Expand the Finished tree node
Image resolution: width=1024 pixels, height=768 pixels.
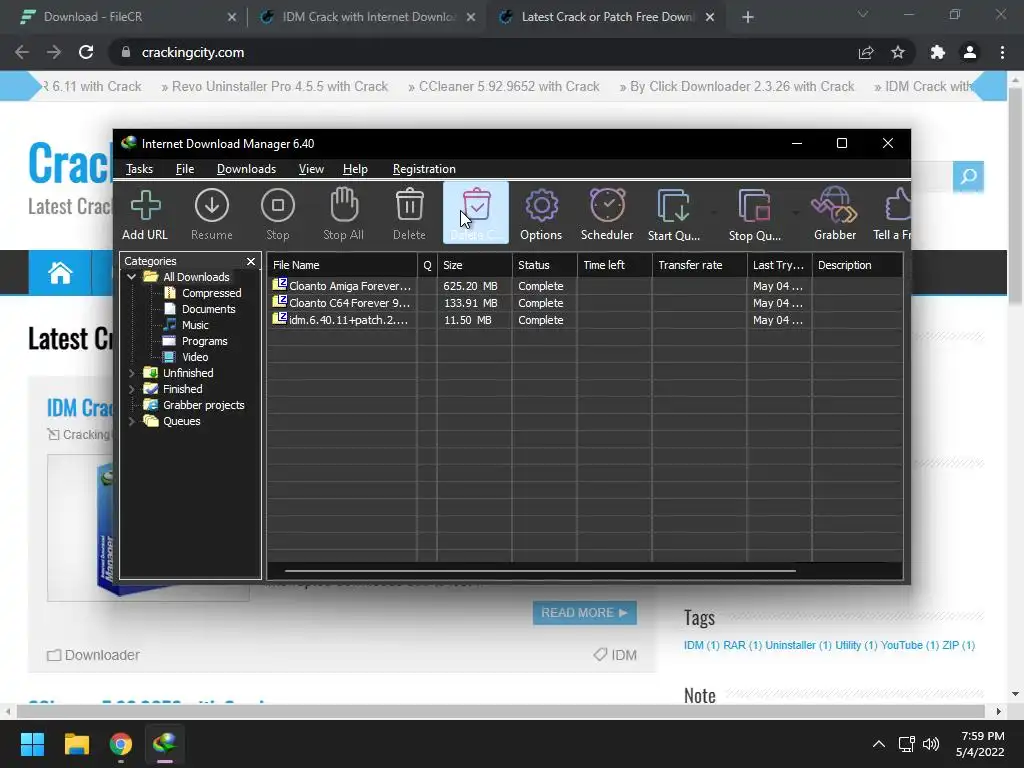[x=131, y=389]
